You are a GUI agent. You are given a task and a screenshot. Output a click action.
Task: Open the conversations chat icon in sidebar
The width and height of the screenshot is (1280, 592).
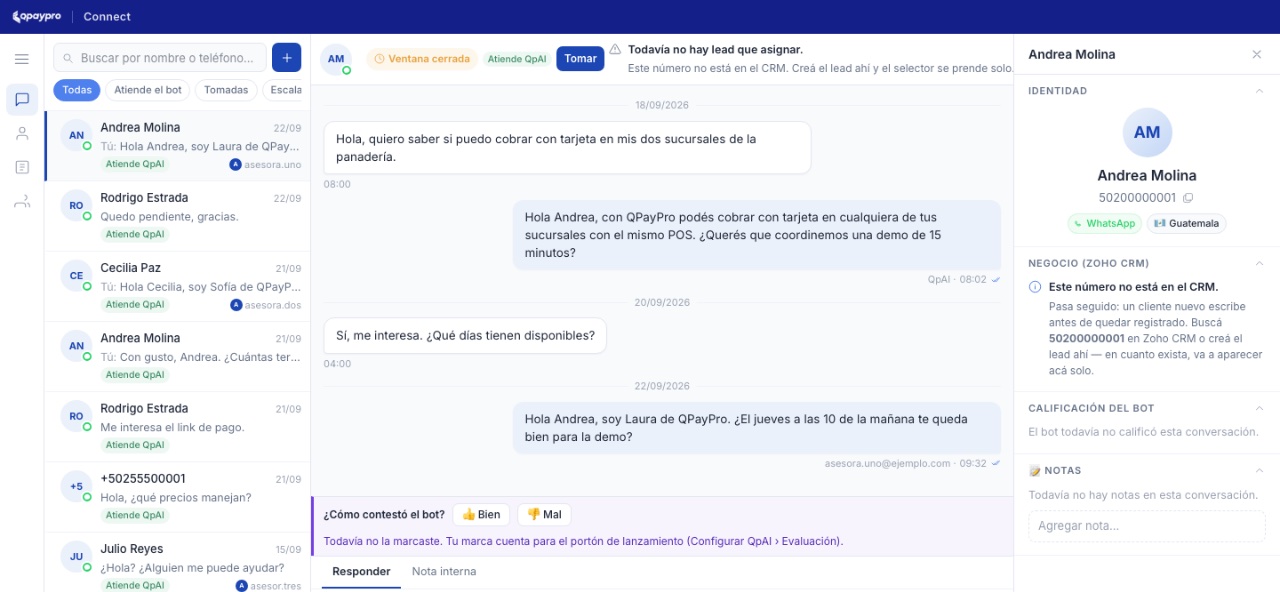[x=22, y=99]
